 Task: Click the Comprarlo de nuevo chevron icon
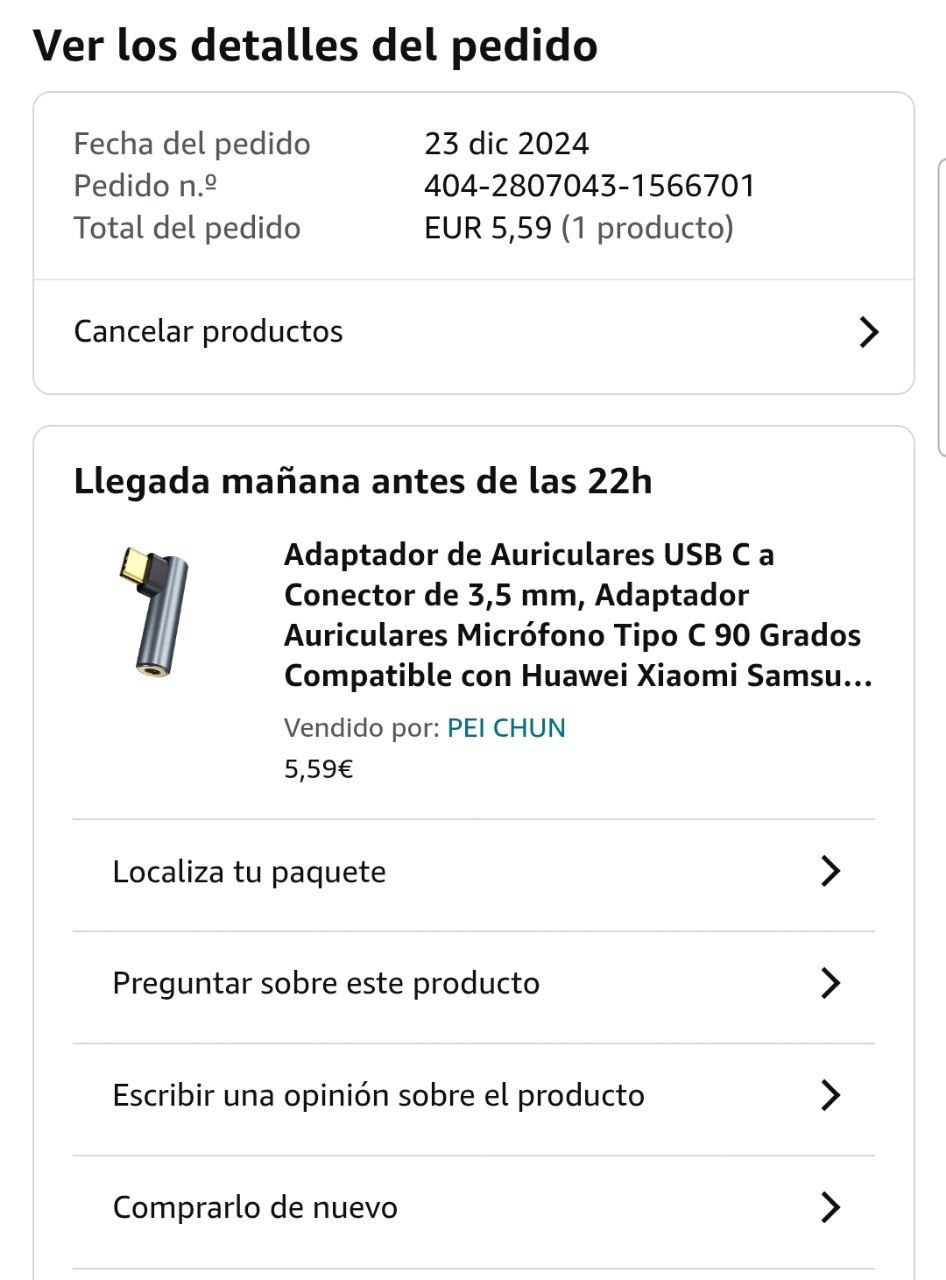tap(830, 1208)
